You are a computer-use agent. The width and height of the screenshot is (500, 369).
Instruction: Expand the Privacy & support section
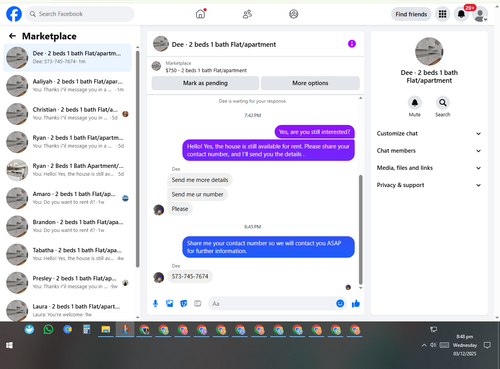(x=429, y=185)
